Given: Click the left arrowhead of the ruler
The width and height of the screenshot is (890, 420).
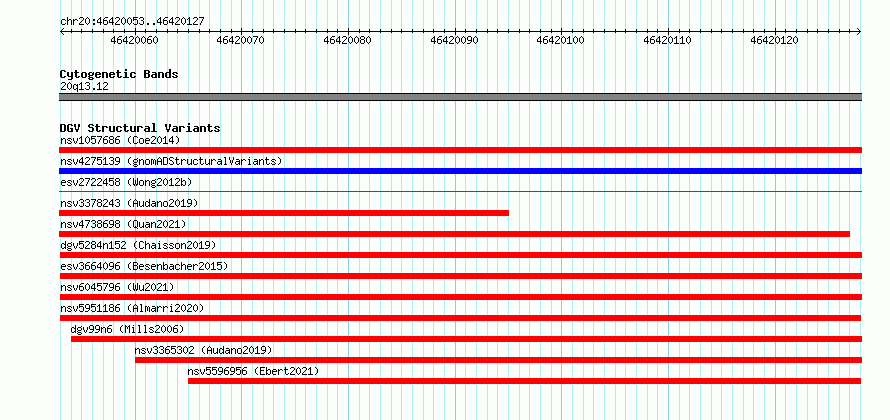Looking at the screenshot, I should tap(62, 32).
